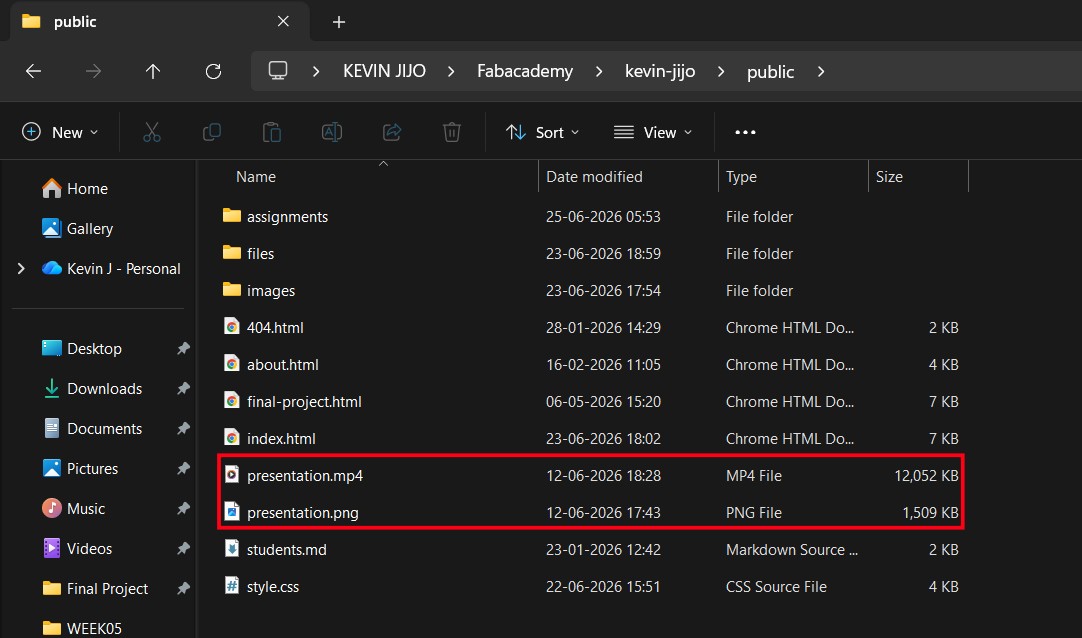The height and width of the screenshot is (638, 1082).
Task: Click pin icon next to Videos
Action: point(183,548)
